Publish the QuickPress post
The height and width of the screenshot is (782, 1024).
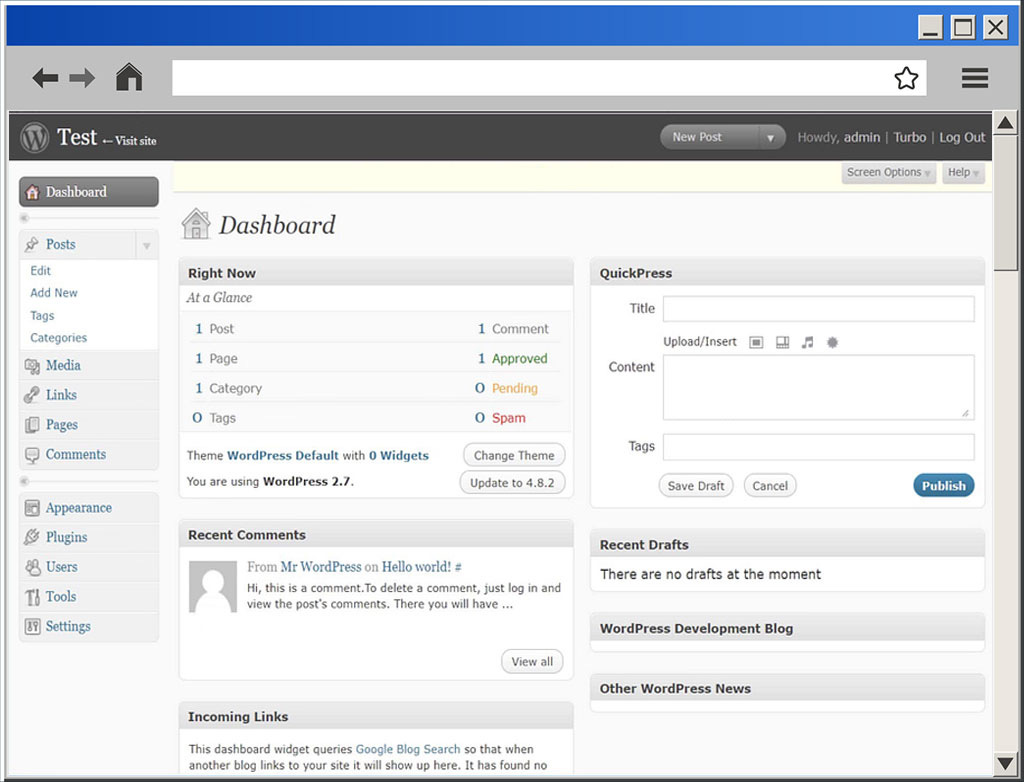click(944, 485)
